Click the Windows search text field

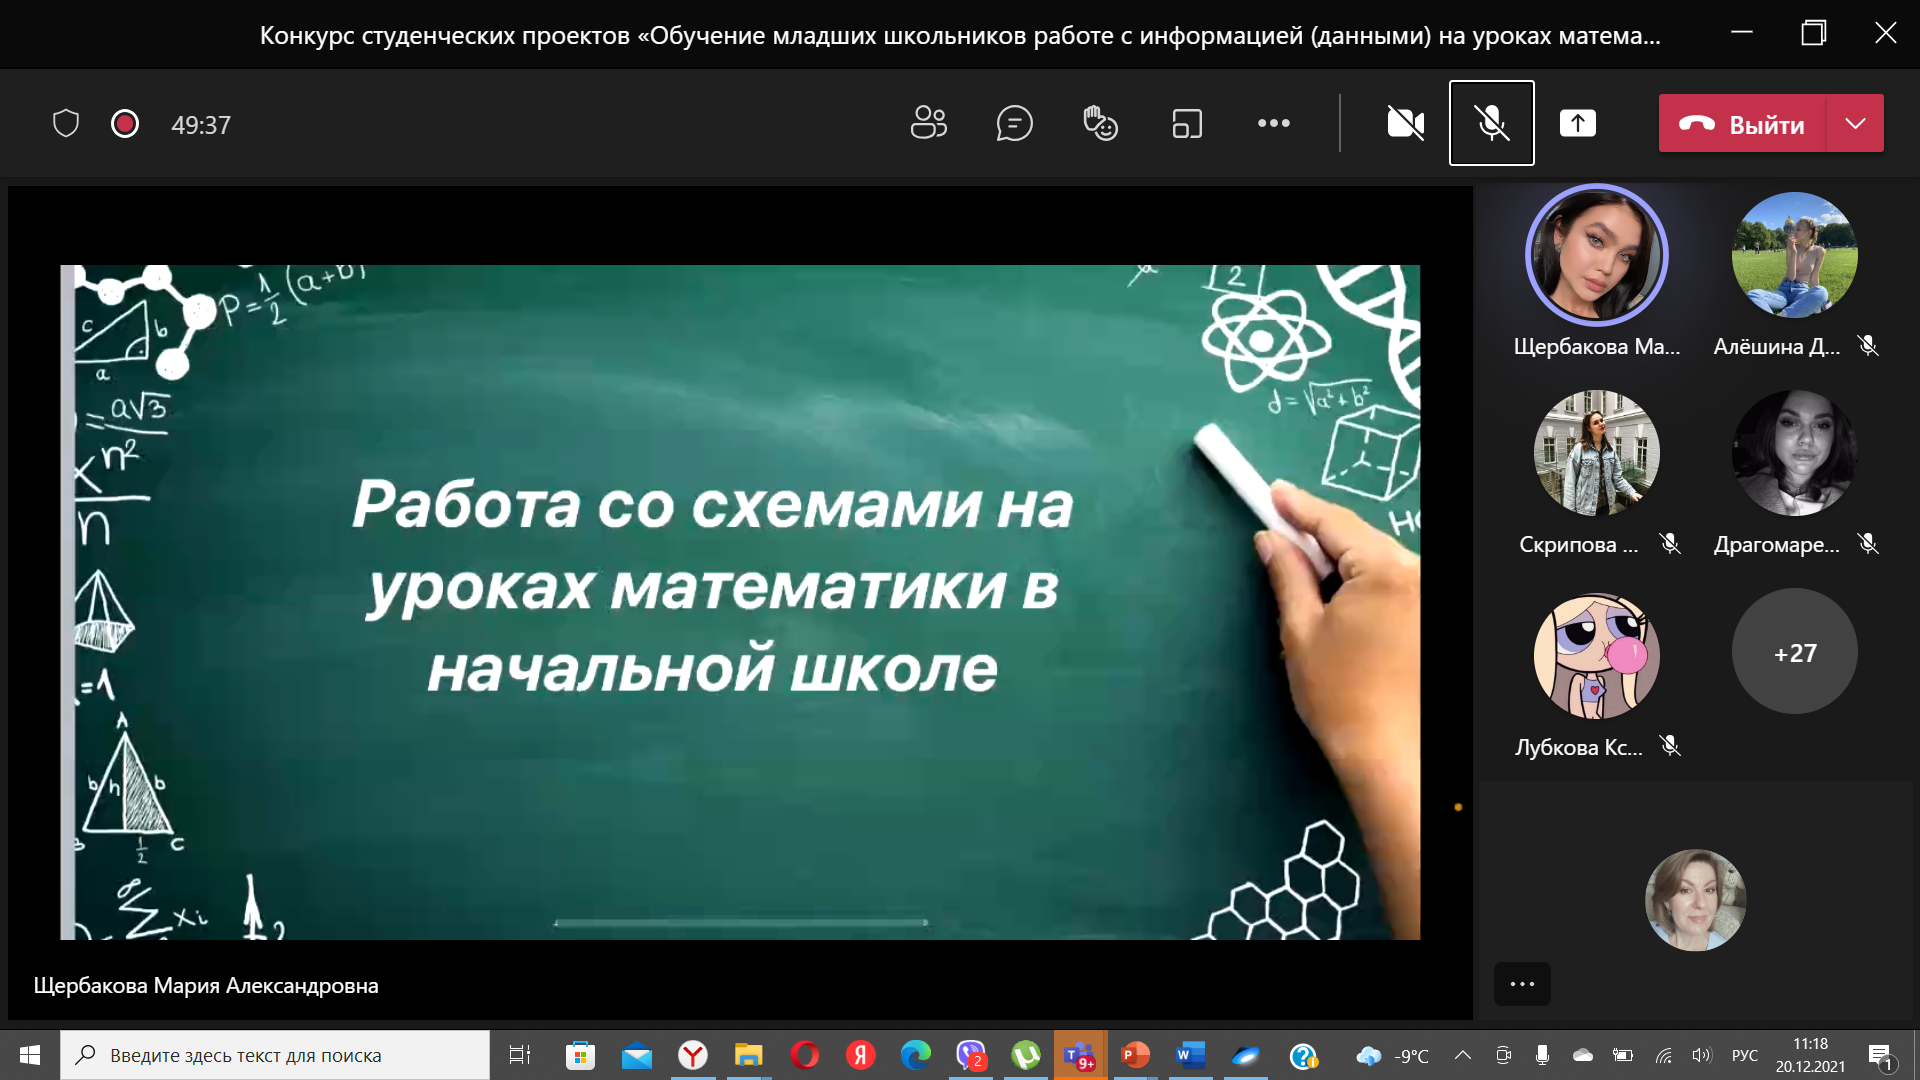[275, 1055]
